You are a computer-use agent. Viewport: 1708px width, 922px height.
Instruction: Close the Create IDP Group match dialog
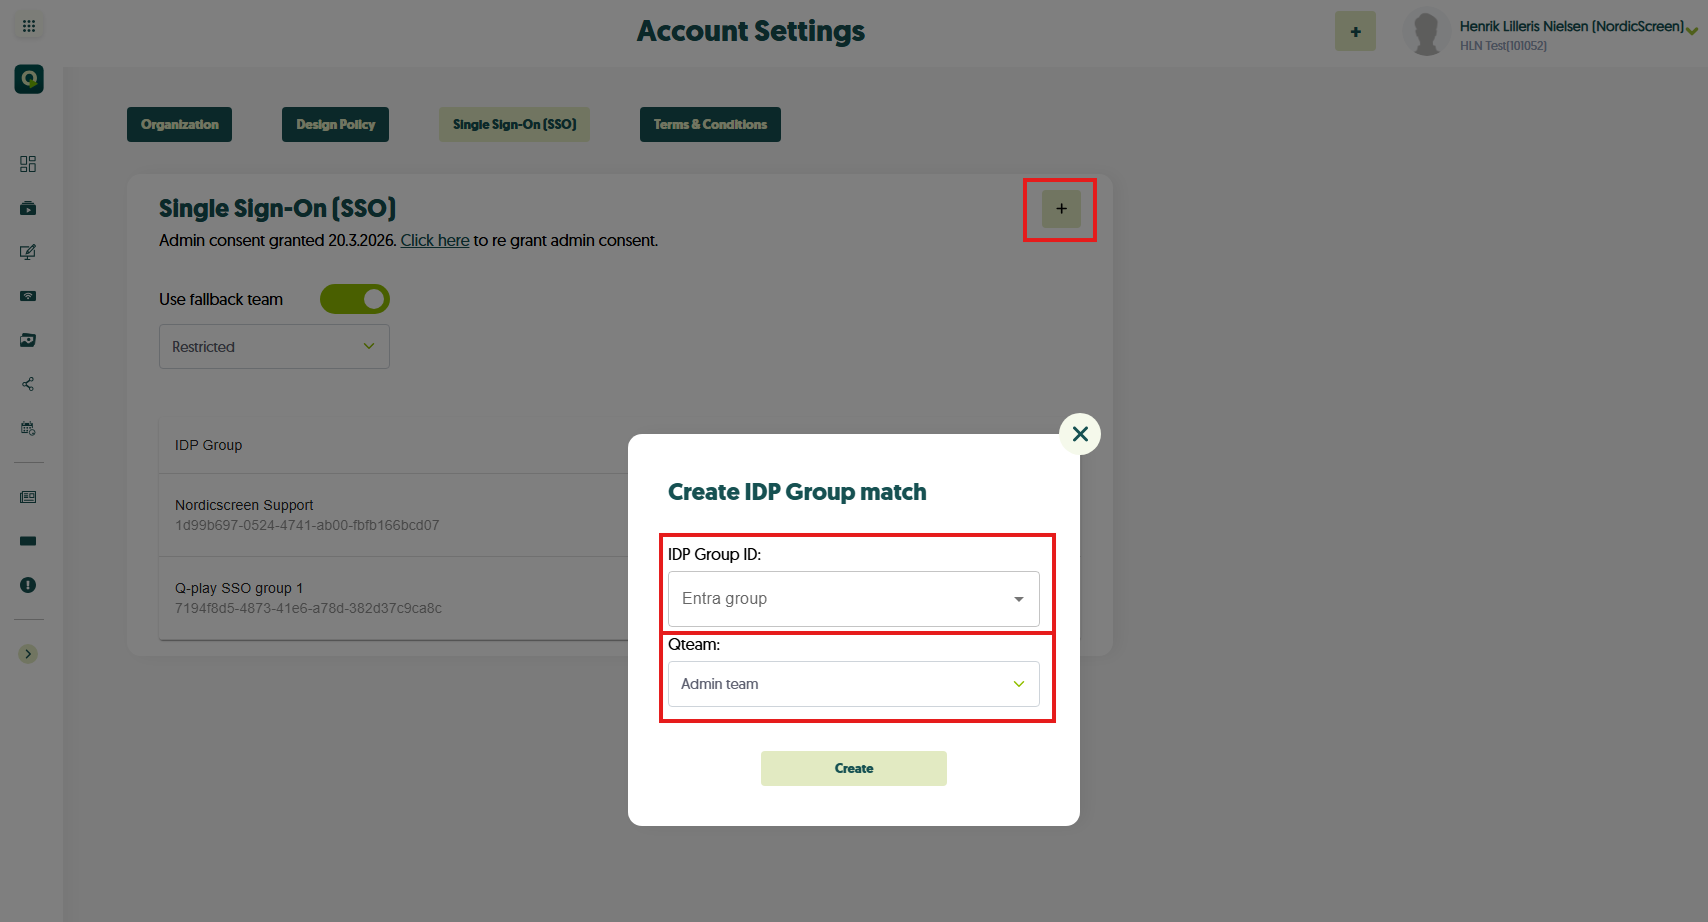(1080, 434)
